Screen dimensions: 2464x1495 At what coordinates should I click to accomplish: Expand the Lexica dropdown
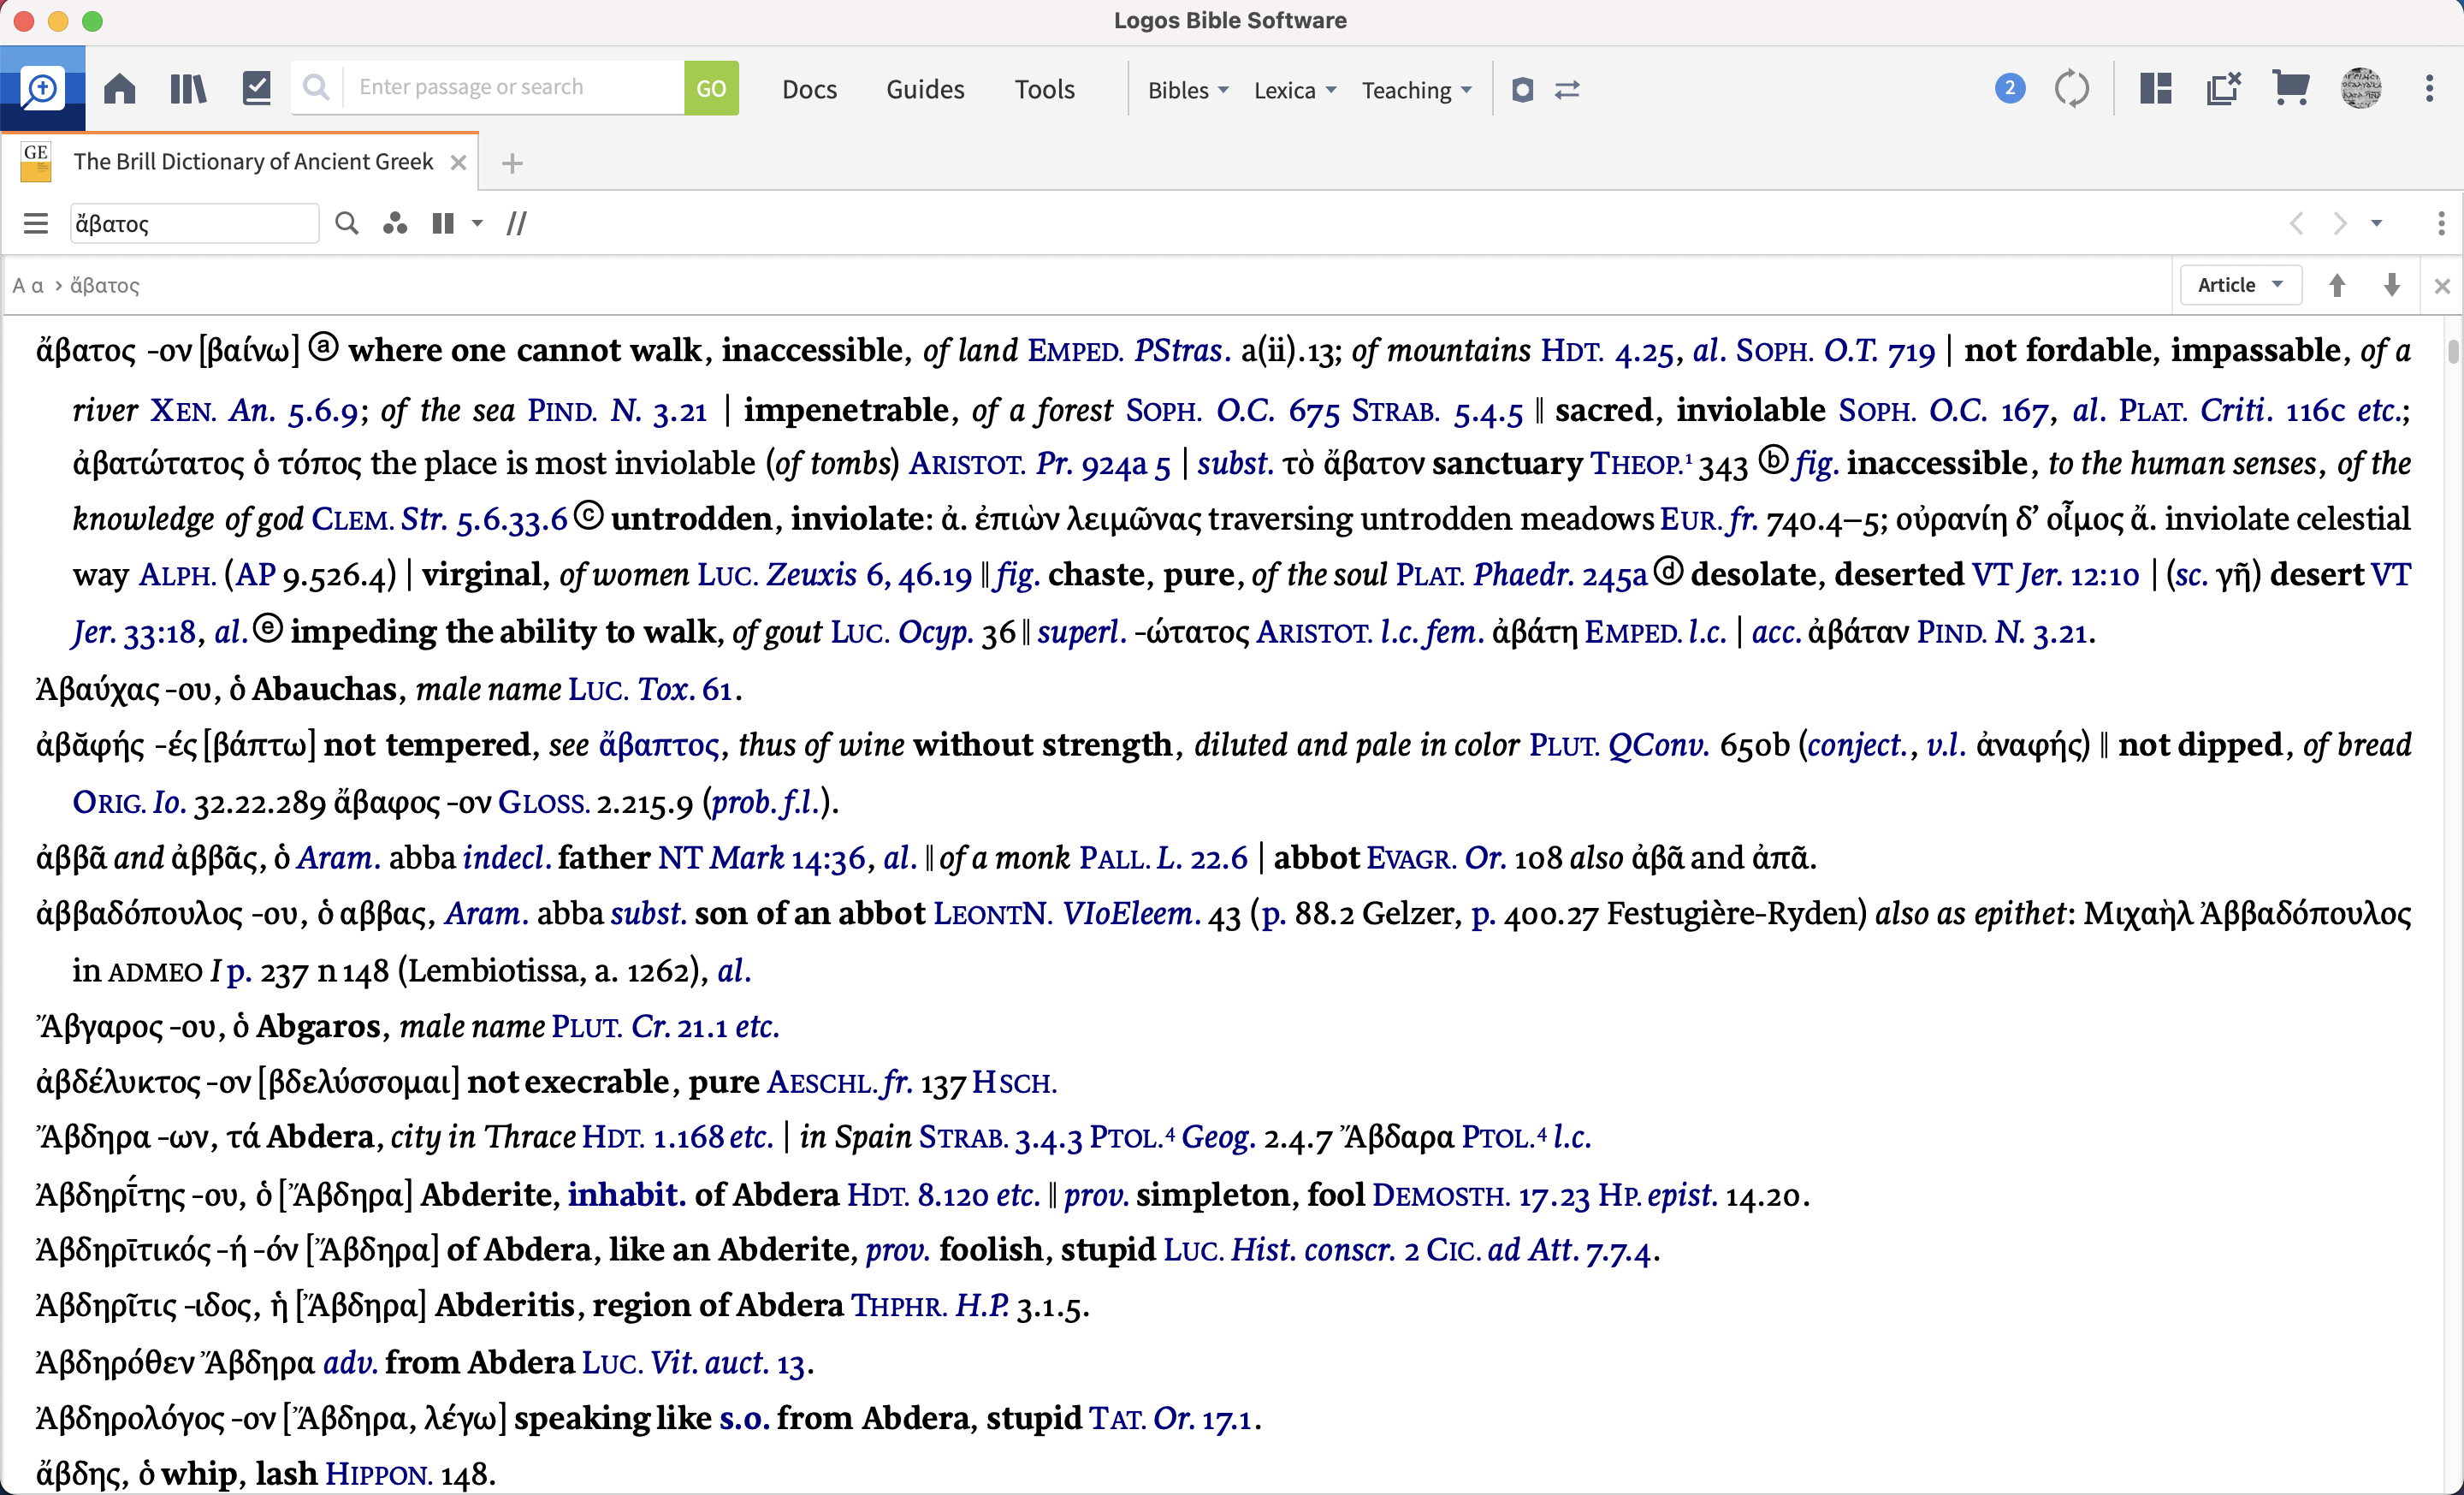(x=1294, y=90)
